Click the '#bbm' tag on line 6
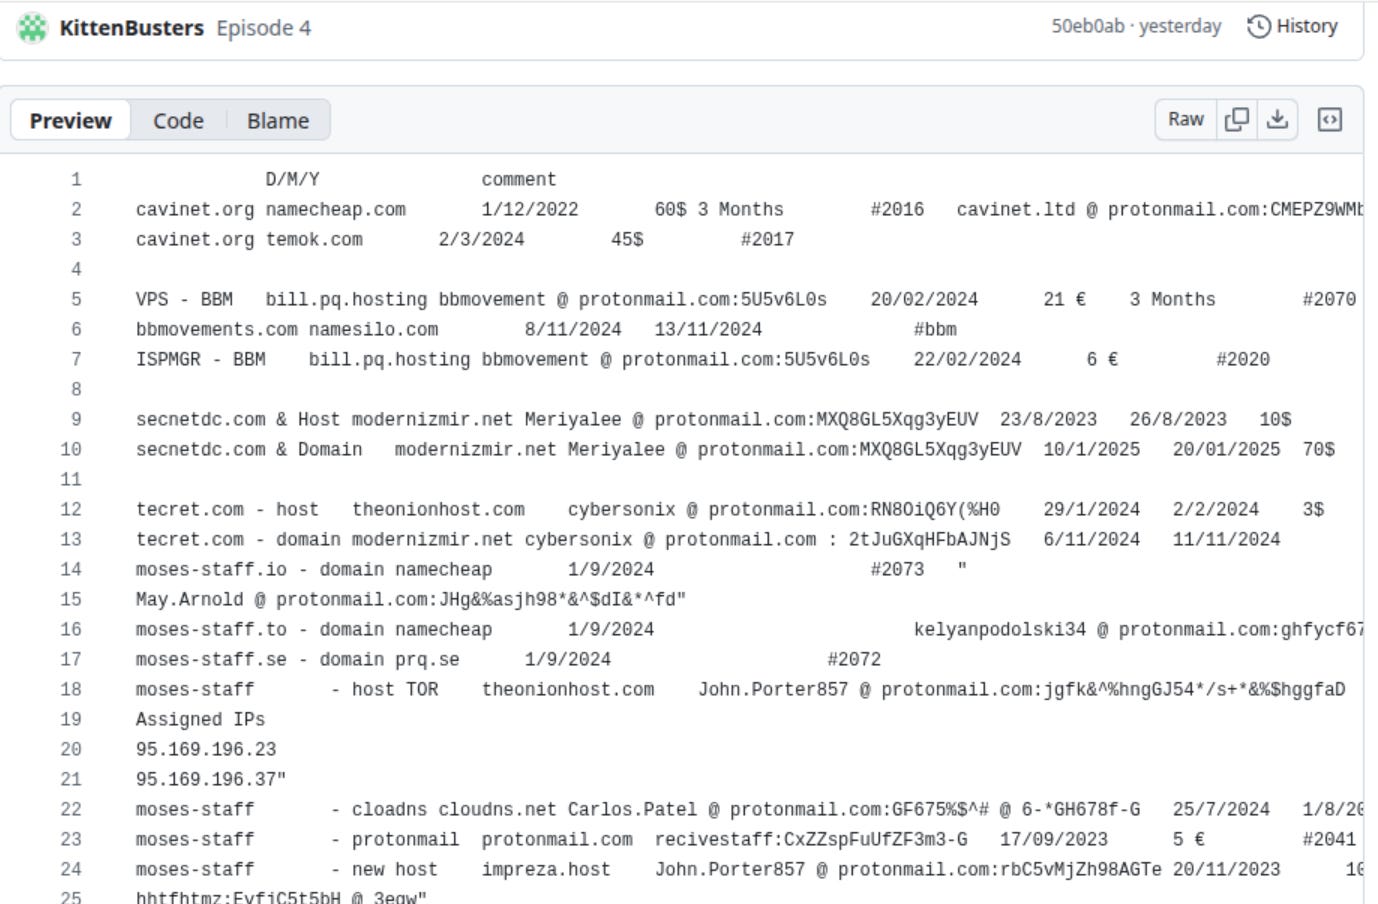 [935, 330]
